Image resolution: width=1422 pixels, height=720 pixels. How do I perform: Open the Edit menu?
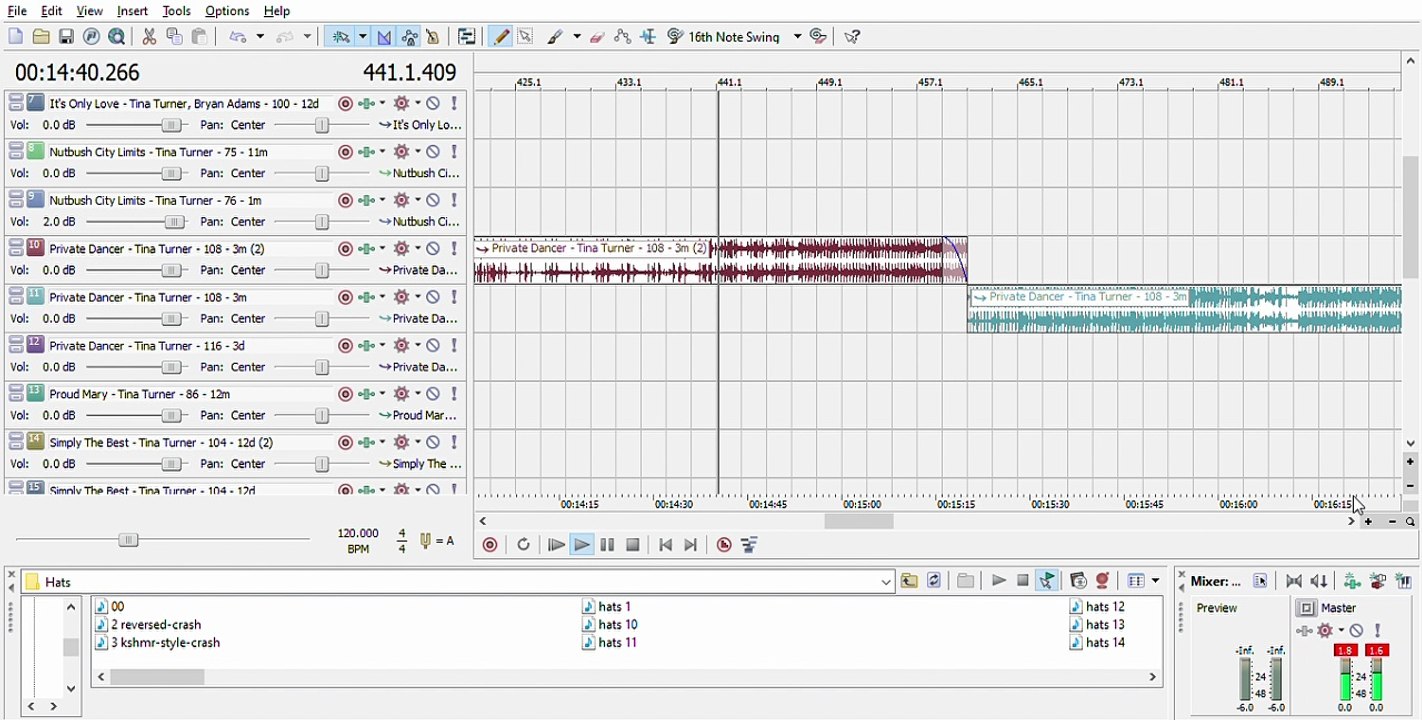tap(51, 11)
